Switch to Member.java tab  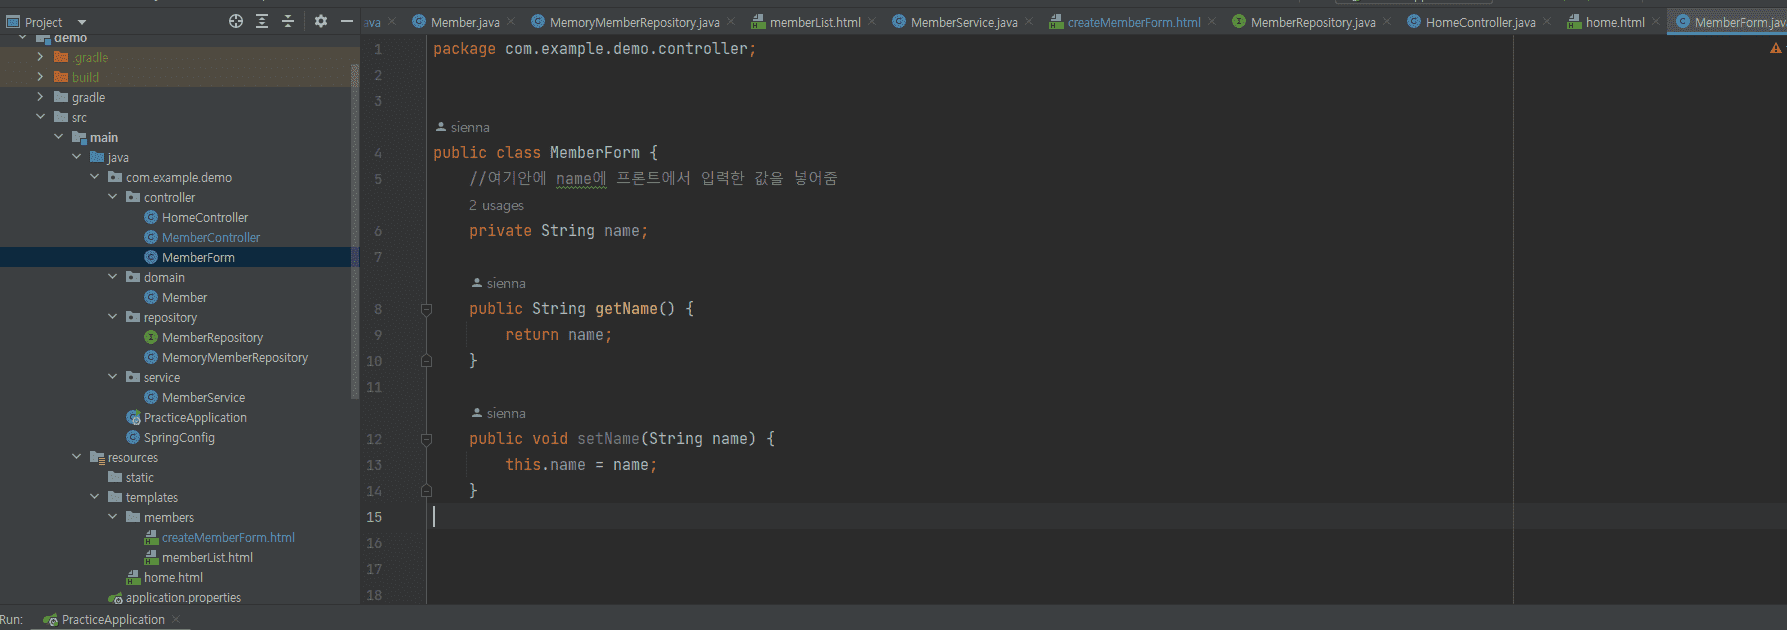pyautogui.click(x=465, y=22)
